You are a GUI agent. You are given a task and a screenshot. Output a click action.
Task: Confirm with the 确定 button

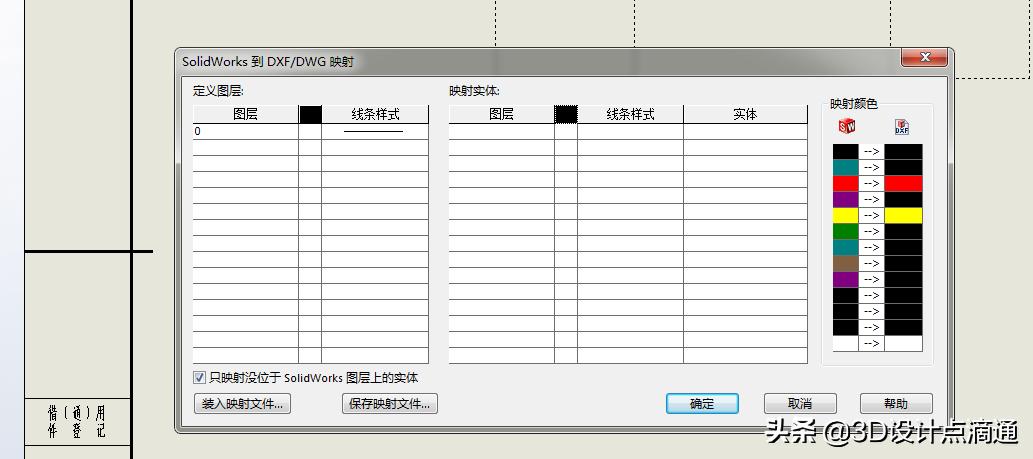tap(702, 404)
